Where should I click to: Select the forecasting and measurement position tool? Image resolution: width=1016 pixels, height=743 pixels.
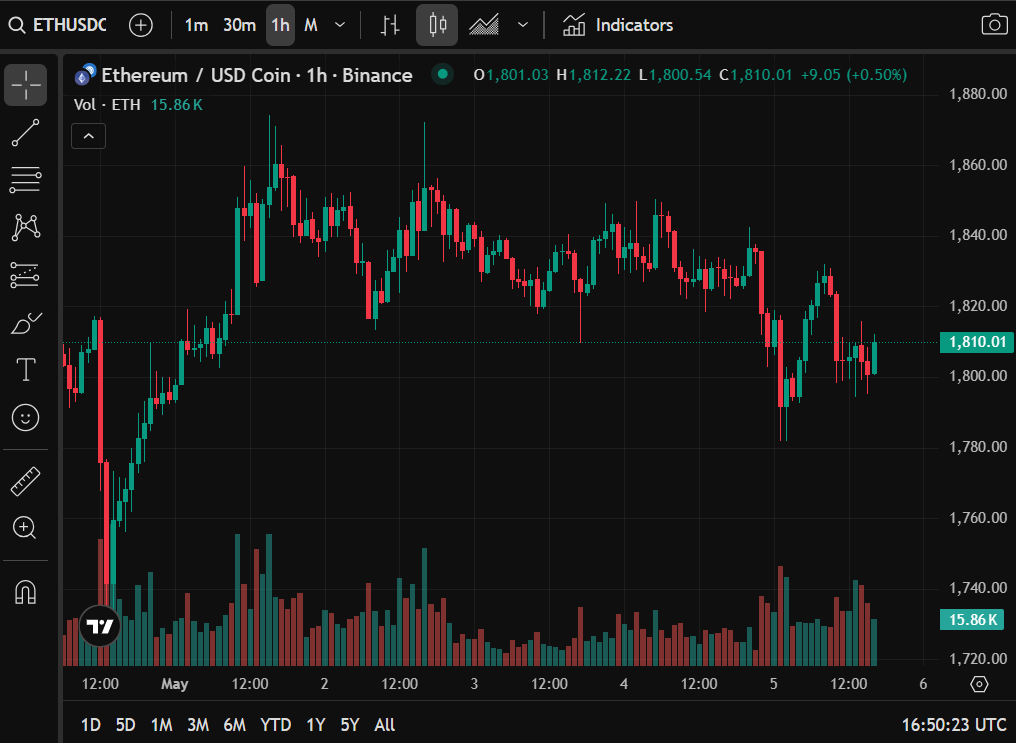(26, 275)
